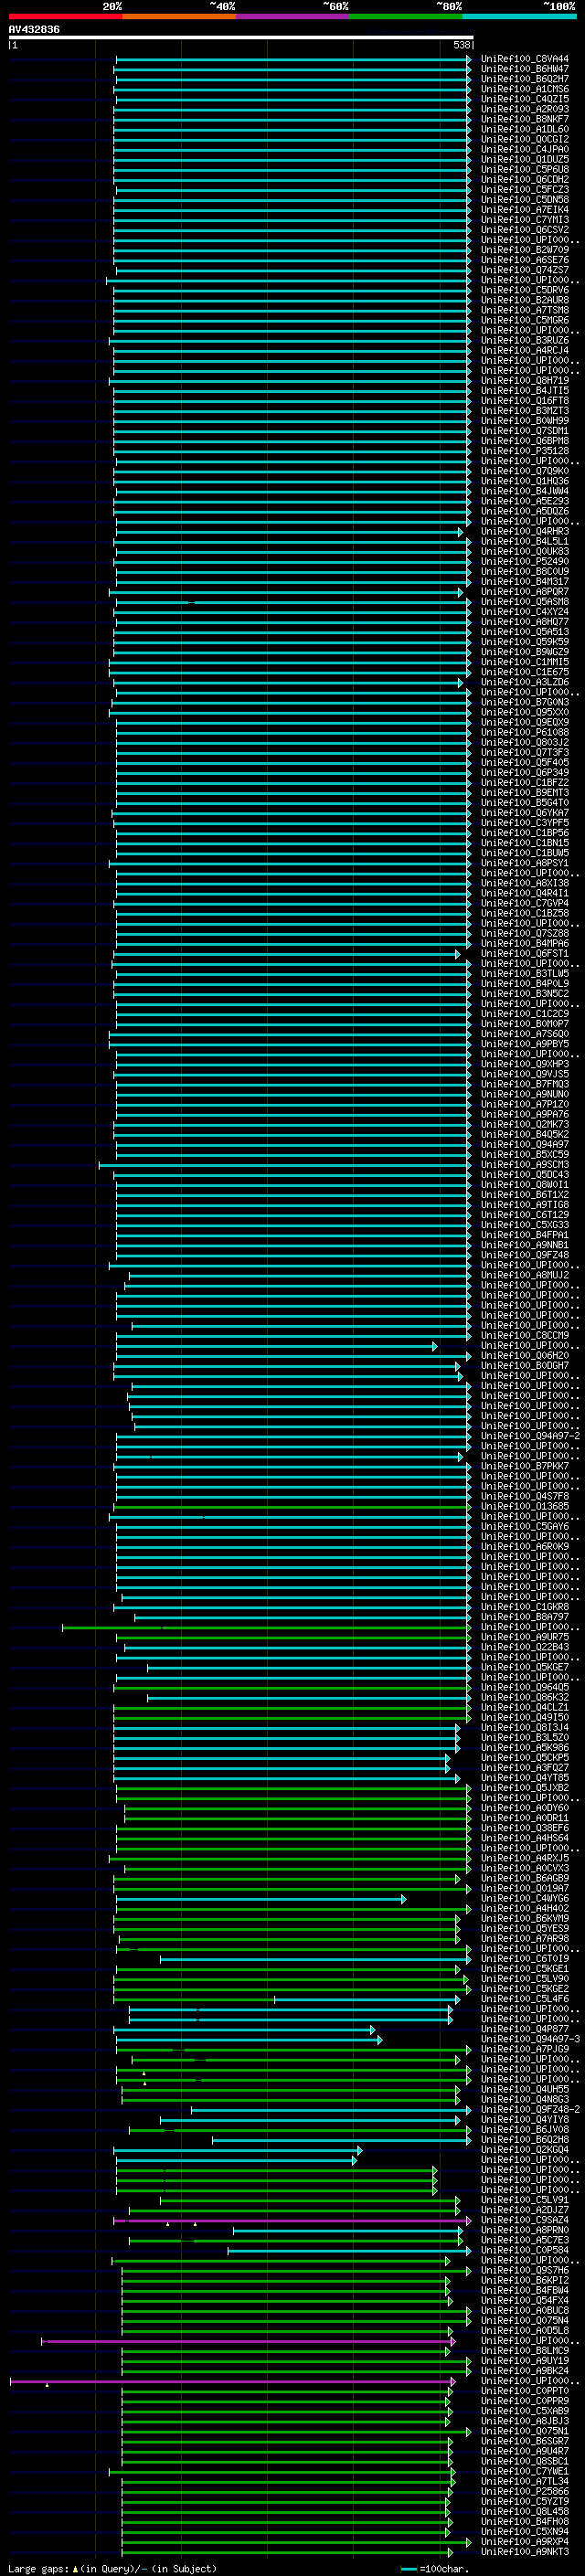The width and height of the screenshot is (585, 2576).
Task: Select hit label UniRef100_P35128
Action: [x=525, y=451]
